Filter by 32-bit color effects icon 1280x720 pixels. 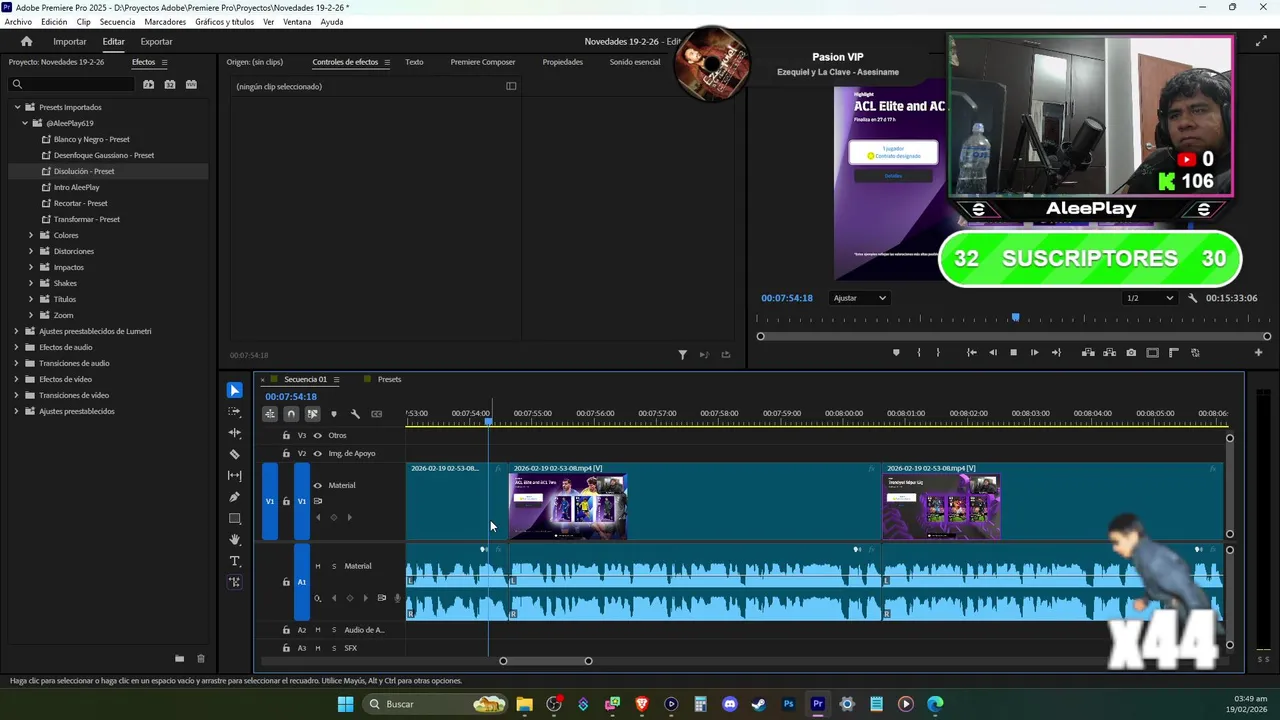(x=170, y=84)
